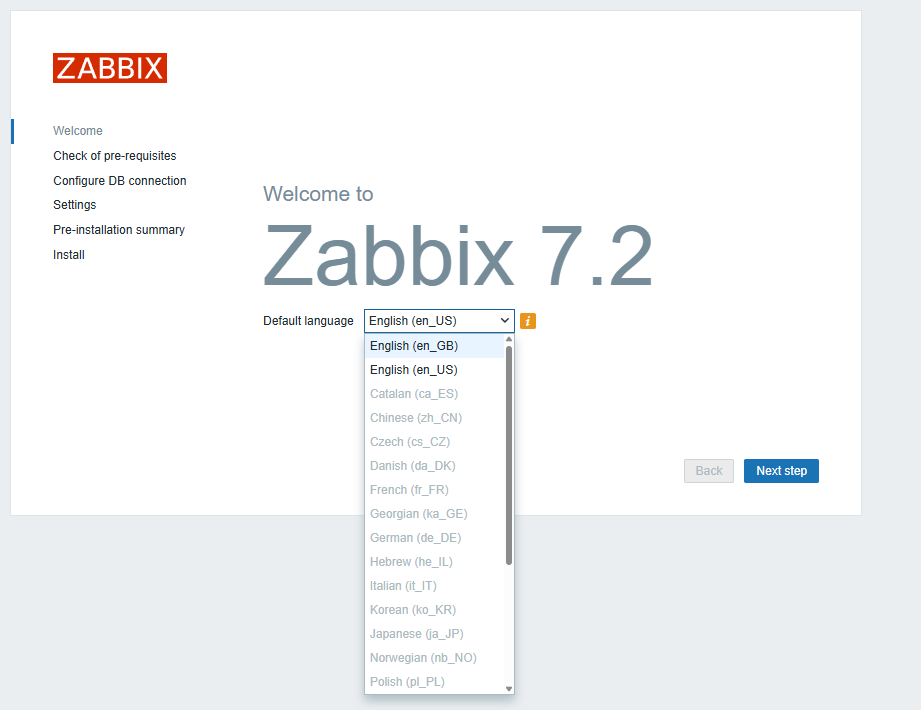Go to the Install setup step
921x710 pixels.
[69, 255]
